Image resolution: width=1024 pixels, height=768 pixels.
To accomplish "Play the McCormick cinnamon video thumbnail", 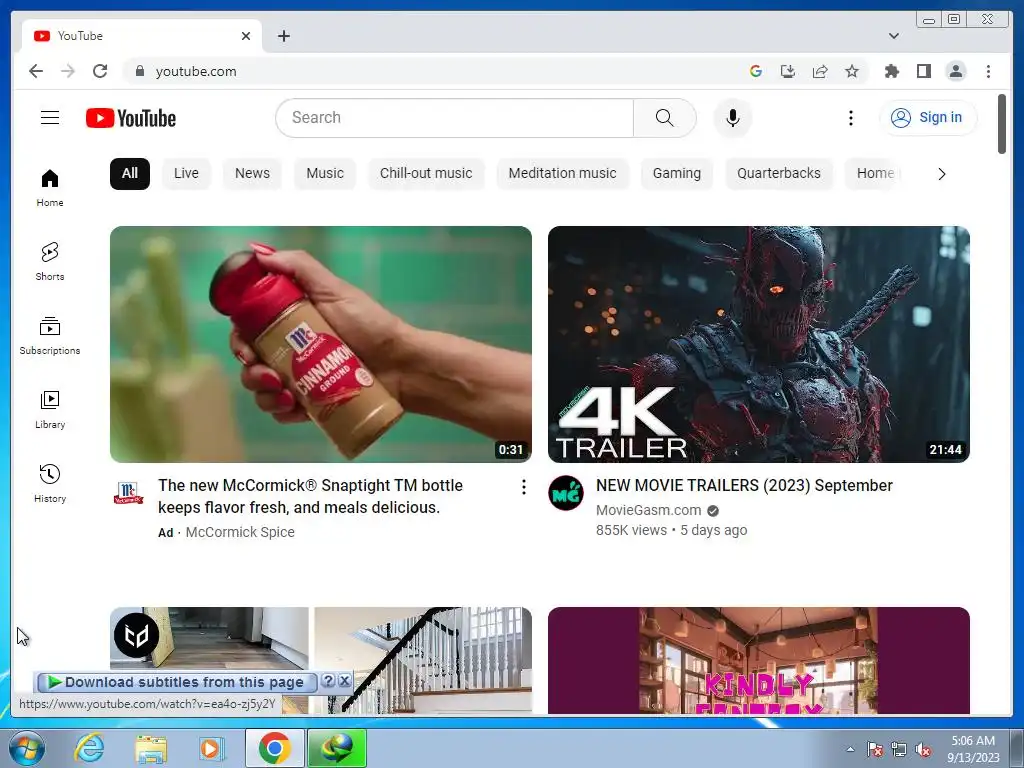I will click(321, 344).
